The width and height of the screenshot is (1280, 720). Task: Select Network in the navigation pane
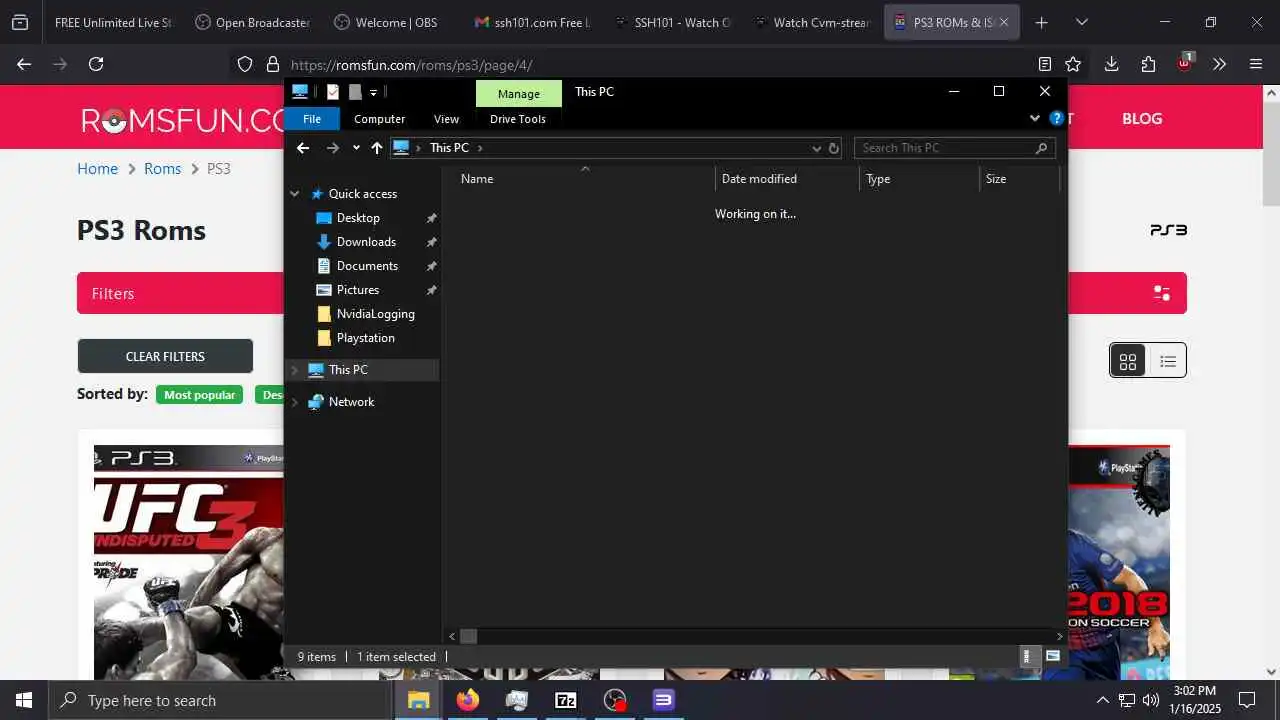(351, 402)
